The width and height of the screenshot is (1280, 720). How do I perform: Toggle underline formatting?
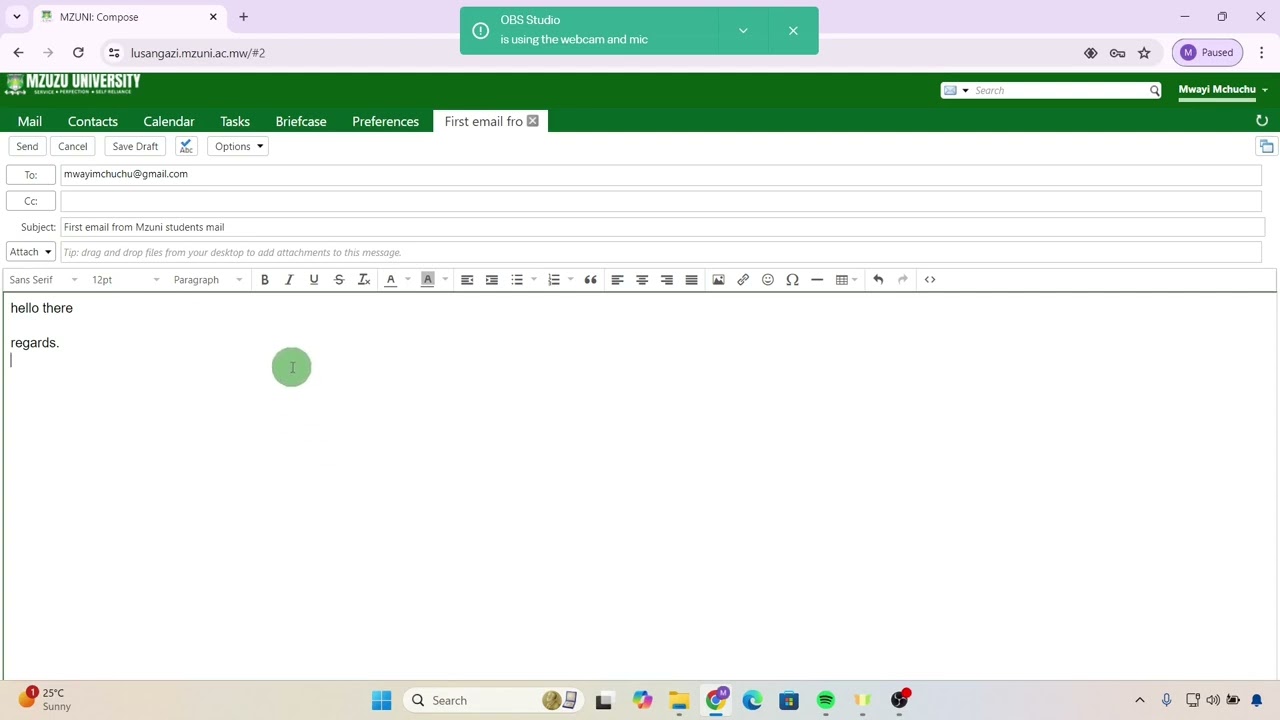314,280
